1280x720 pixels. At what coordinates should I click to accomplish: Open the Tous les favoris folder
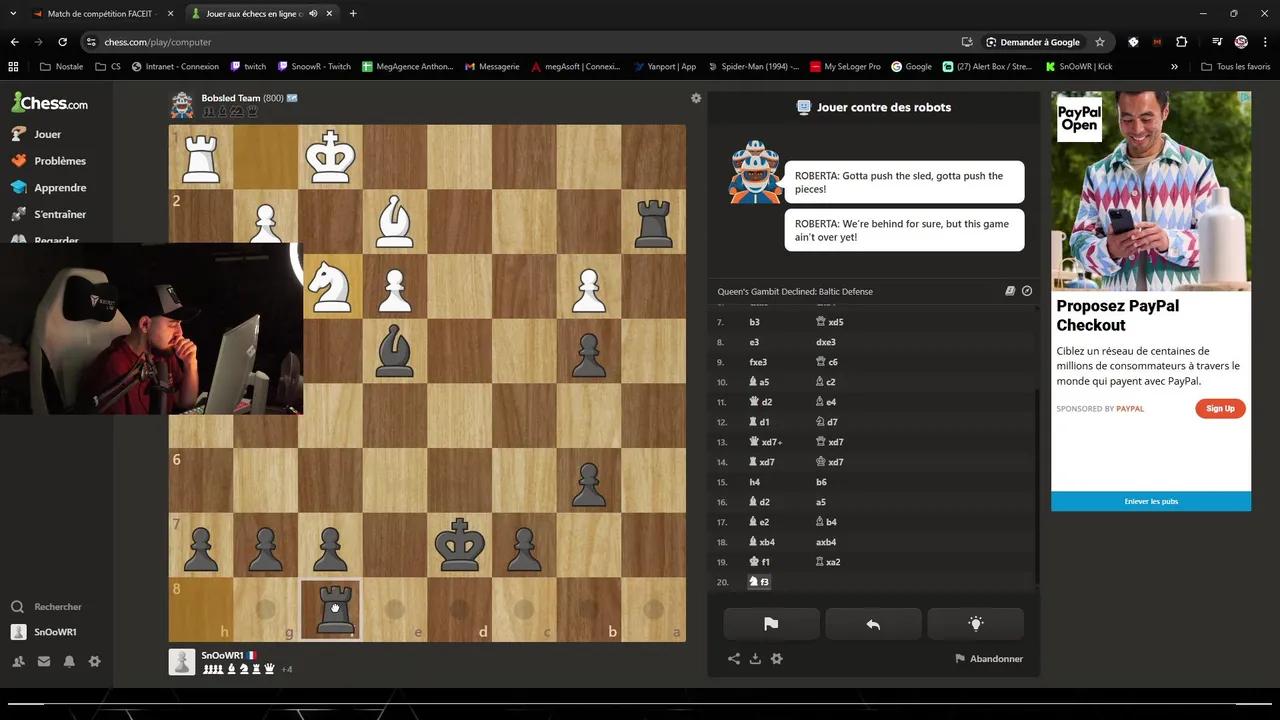point(1236,67)
